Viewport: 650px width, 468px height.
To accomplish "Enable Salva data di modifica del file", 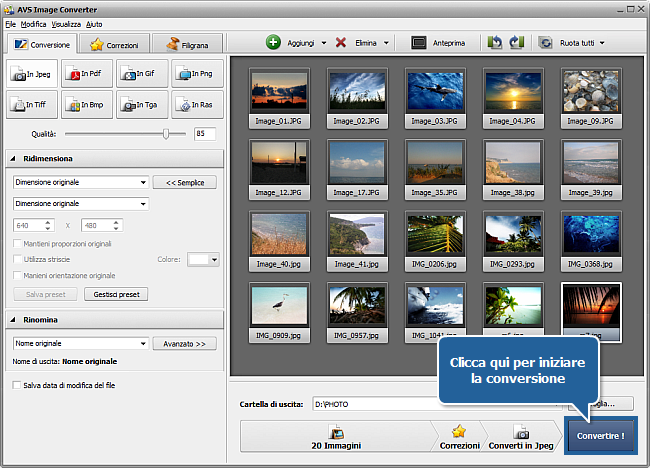I will coord(15,384).
